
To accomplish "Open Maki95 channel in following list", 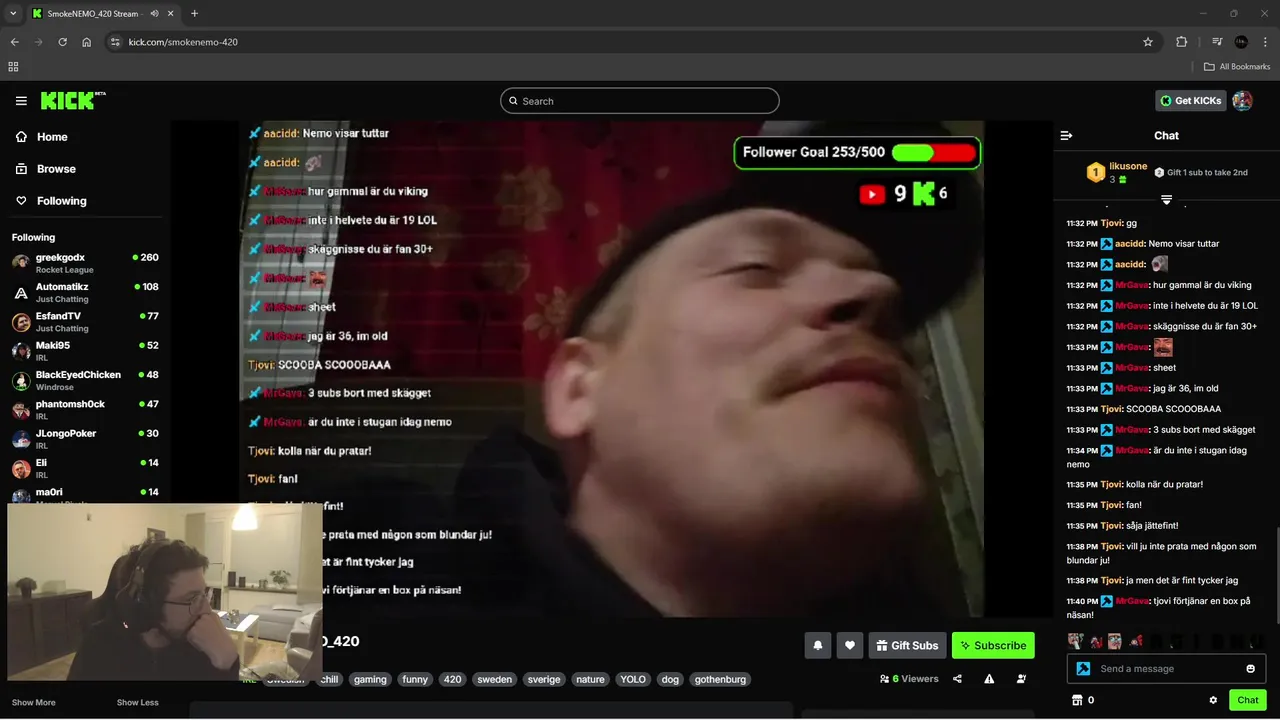I will click(85, 351).
